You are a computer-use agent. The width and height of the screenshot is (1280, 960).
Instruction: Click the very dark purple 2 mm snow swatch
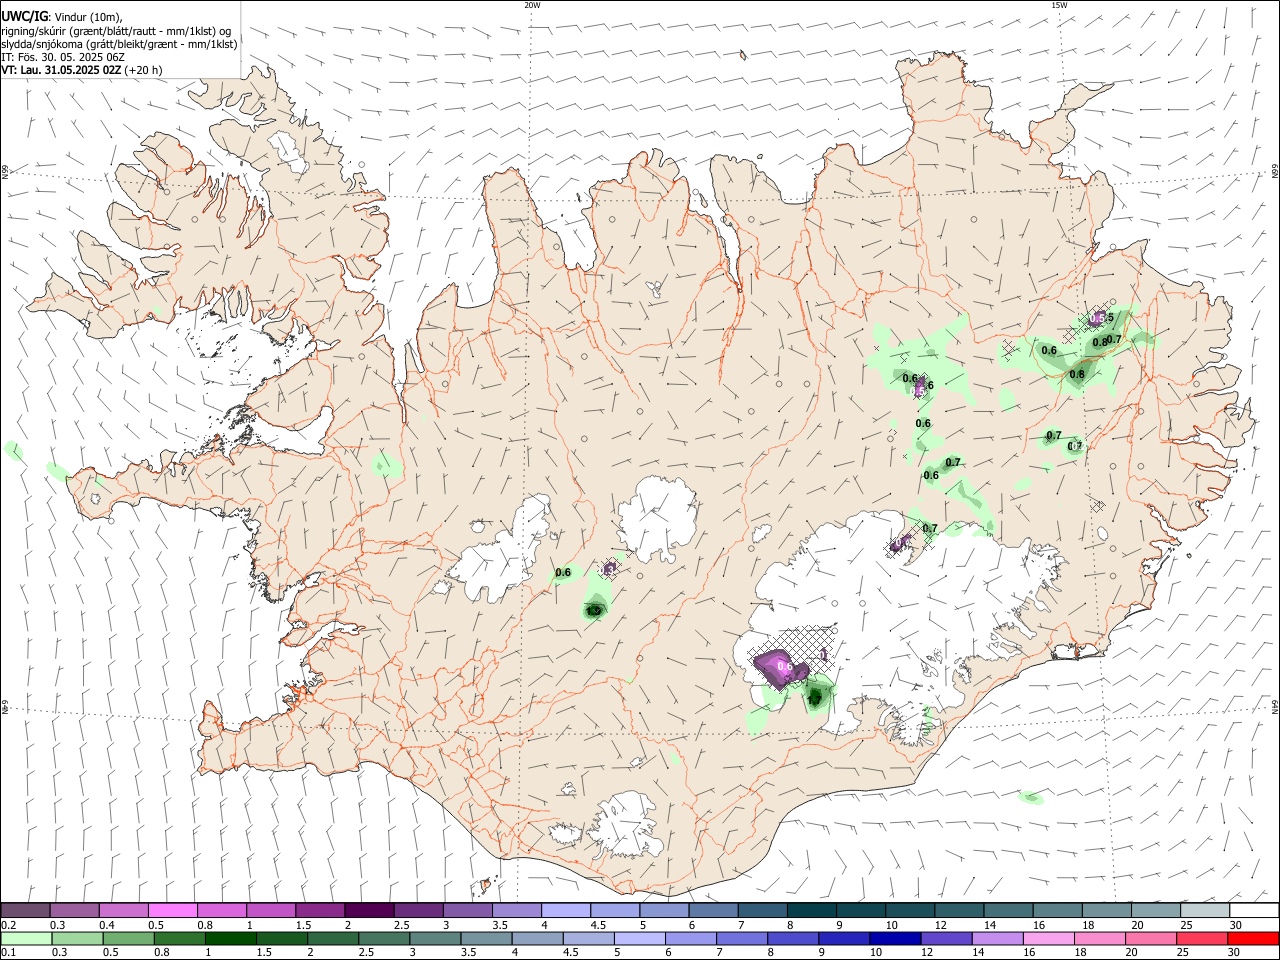pyautogui.click(x=369, y=911)
